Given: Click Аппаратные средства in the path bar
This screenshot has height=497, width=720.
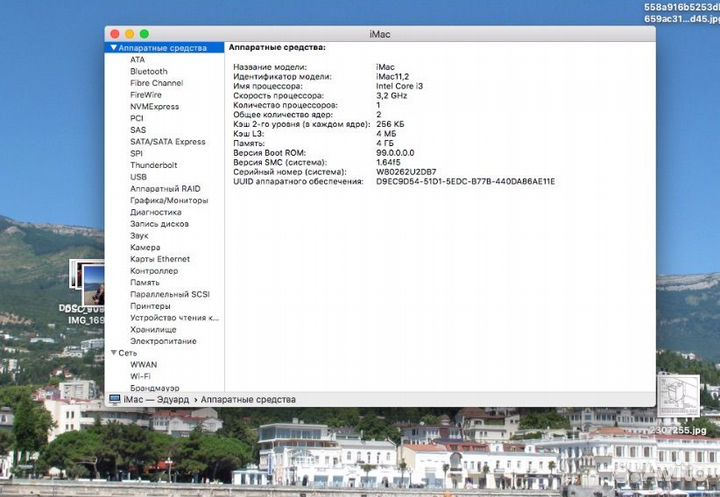Looking at the screenshot, I should (x=248, y=400).
